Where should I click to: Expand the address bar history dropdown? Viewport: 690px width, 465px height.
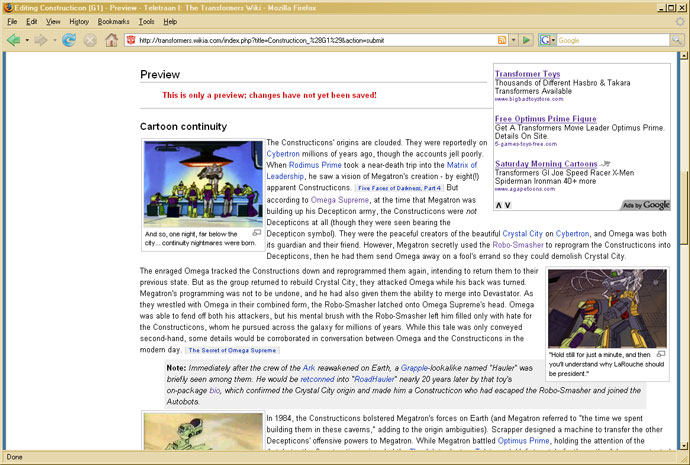513,40
